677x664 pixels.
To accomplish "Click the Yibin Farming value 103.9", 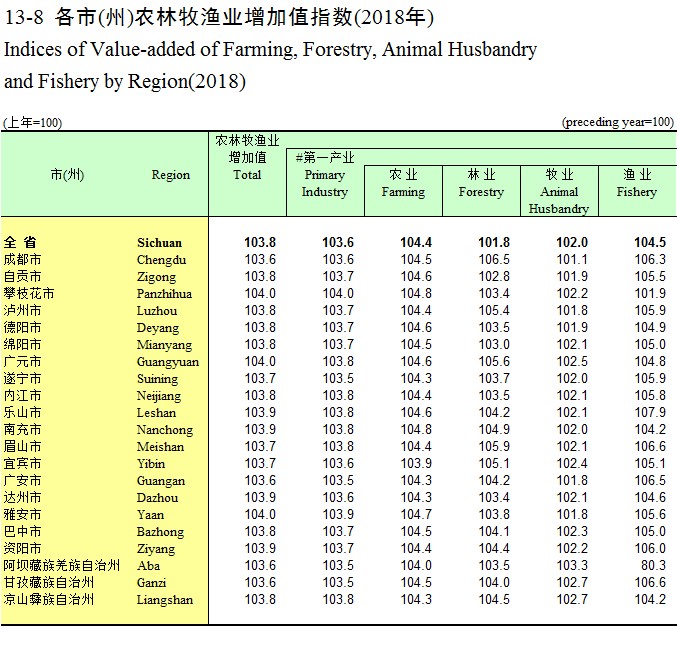I will [416, 463].
